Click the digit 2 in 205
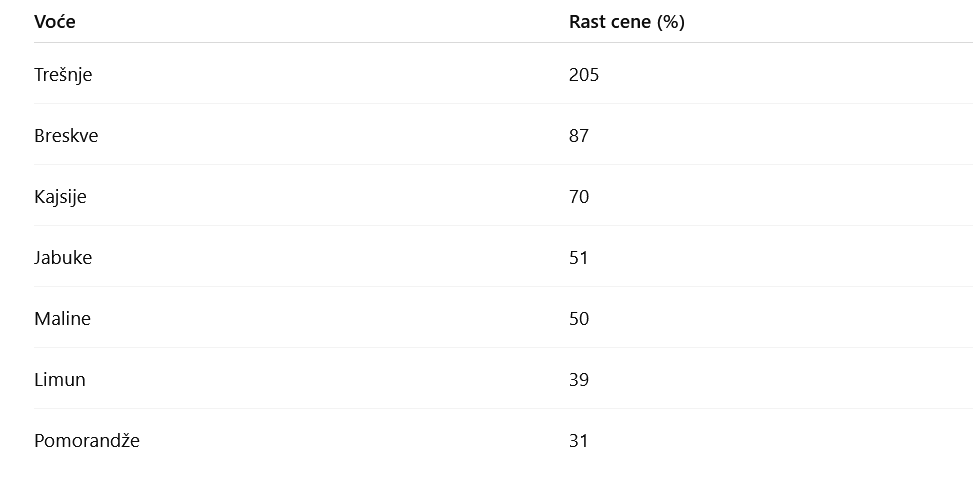Viewport: 973px width, 478px height. (574, 74)
